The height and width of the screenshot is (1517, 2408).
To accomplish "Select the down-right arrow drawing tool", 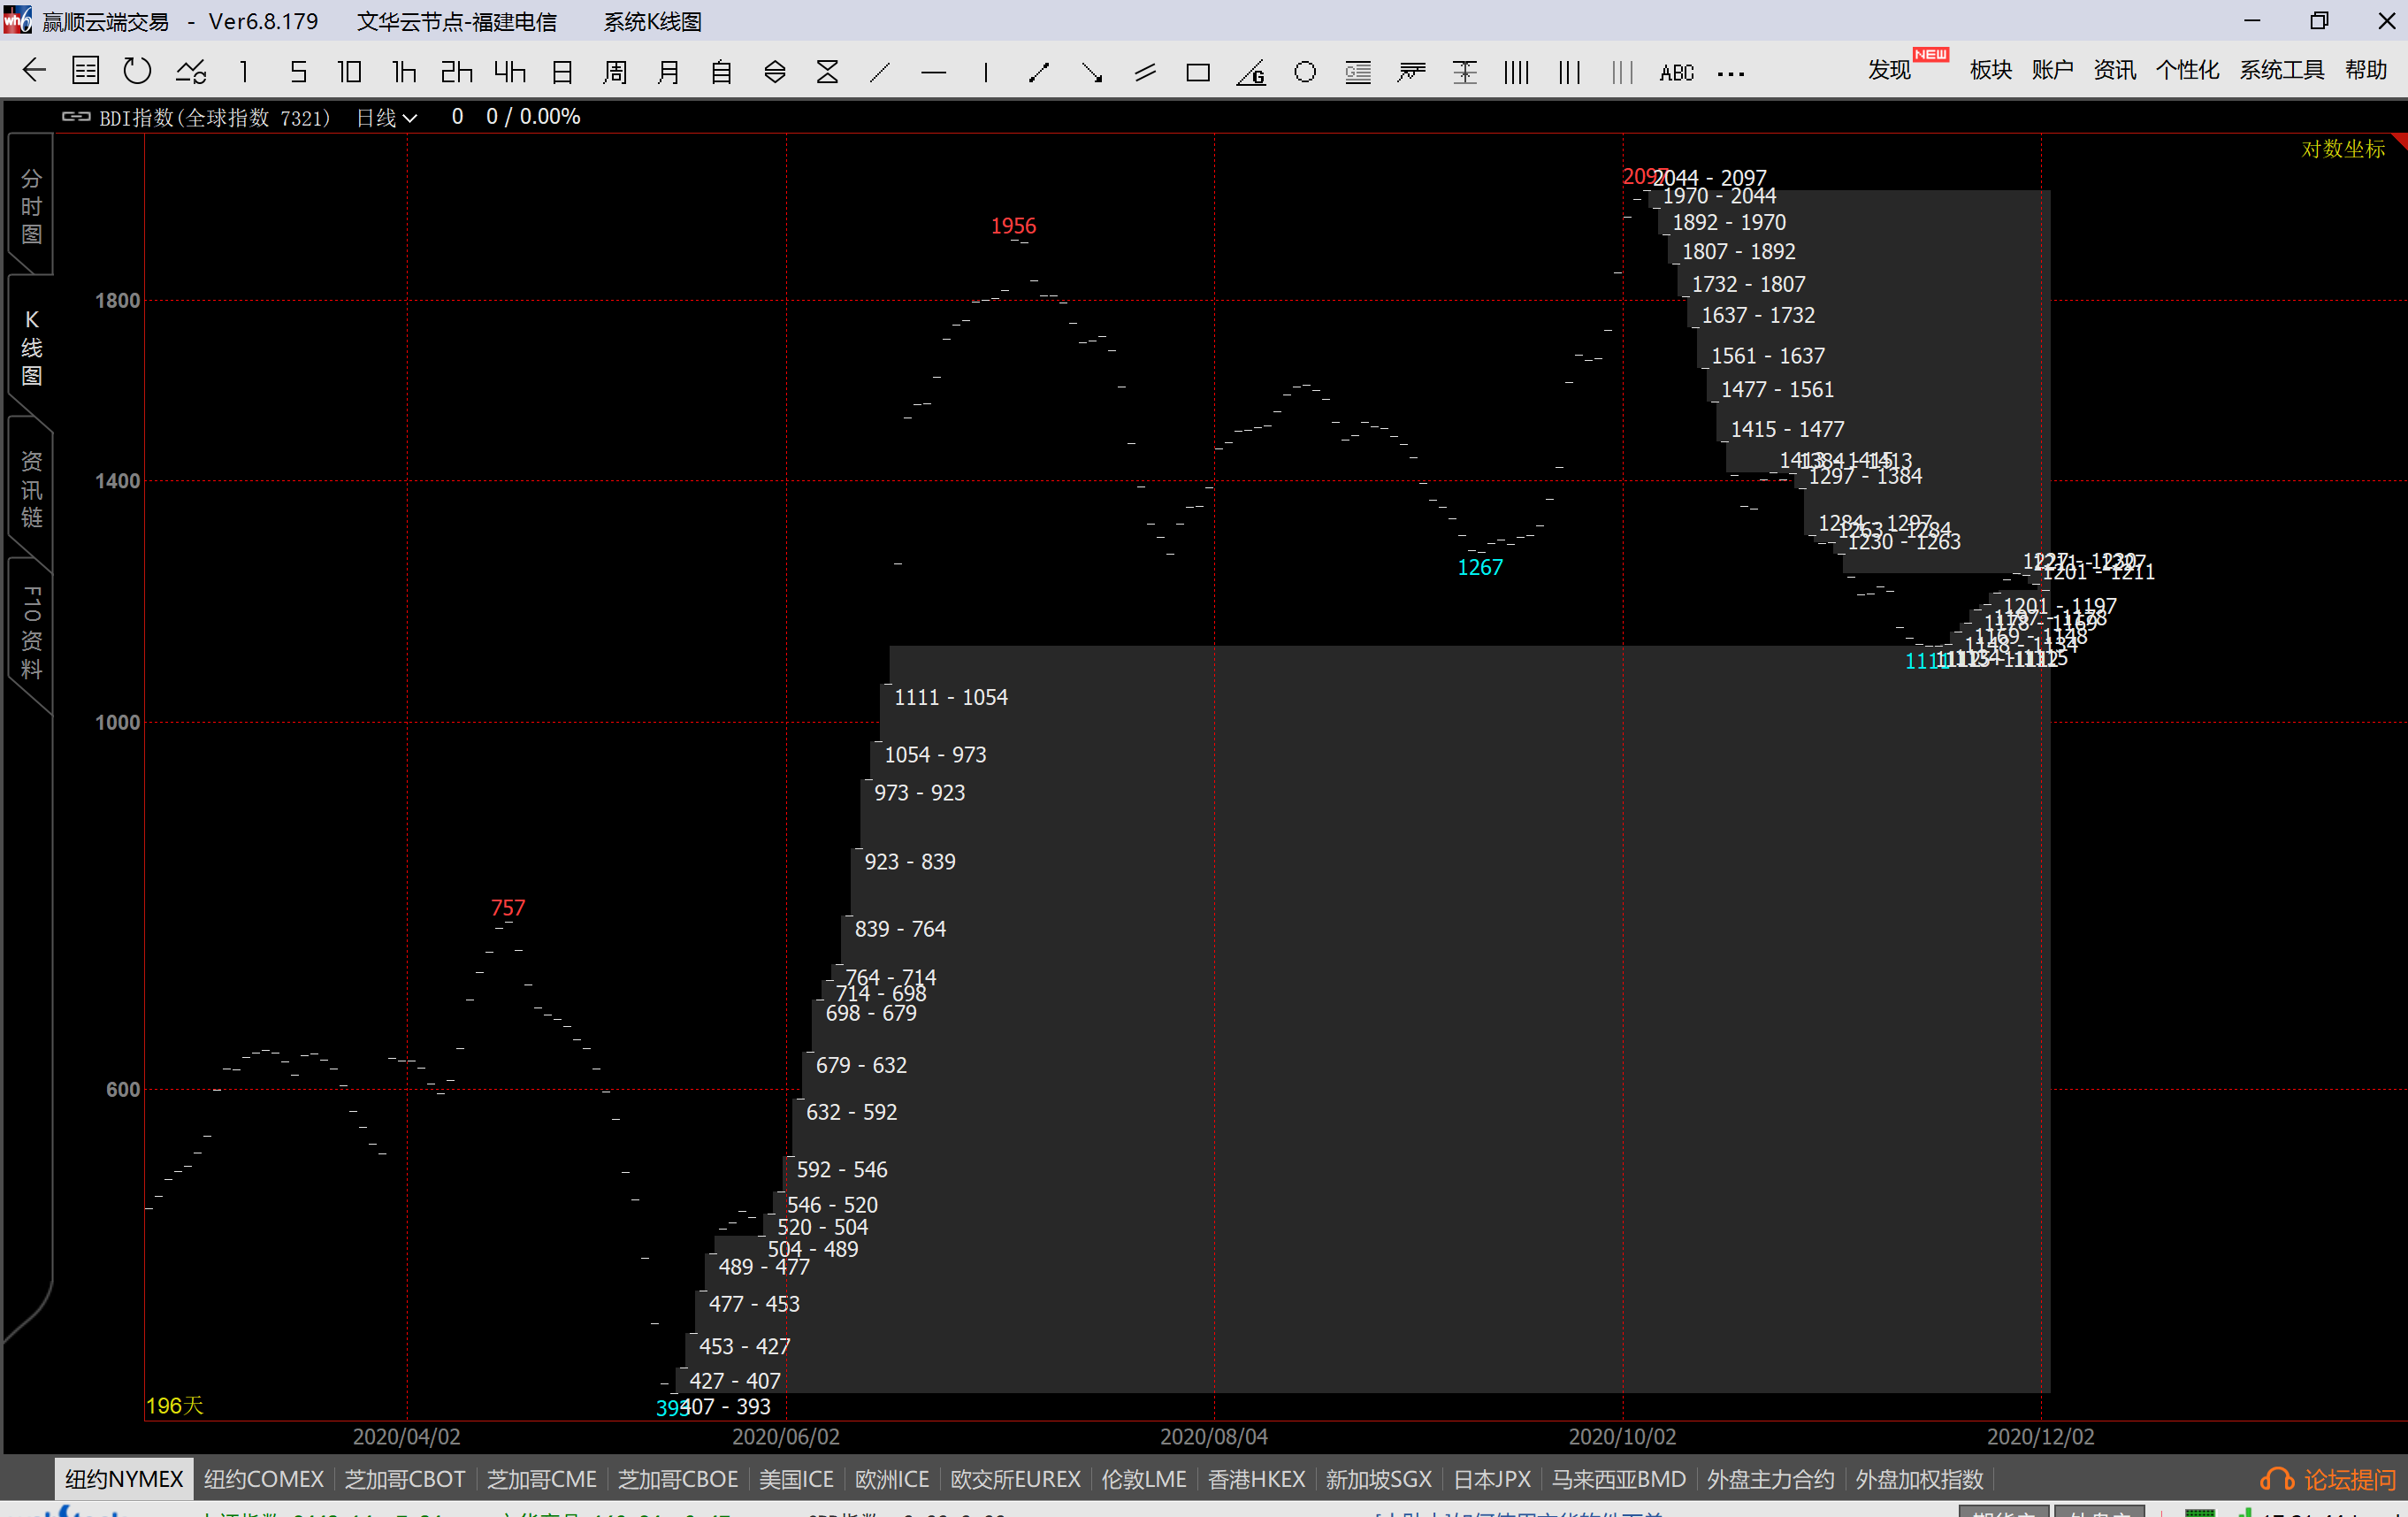I will tap(1091, 72).
